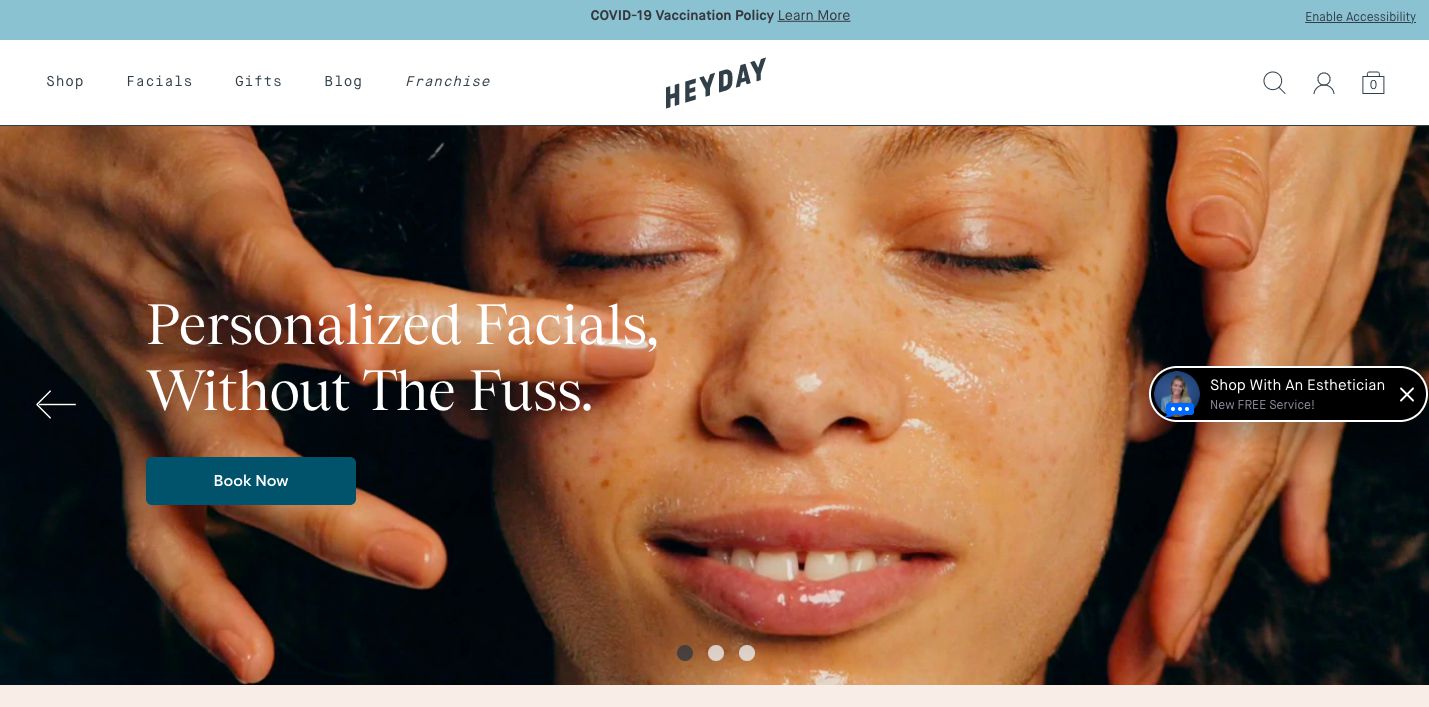Open Shop With An Esthetician service
The image size is (1429, 707).
click(x=1297, y=385)
